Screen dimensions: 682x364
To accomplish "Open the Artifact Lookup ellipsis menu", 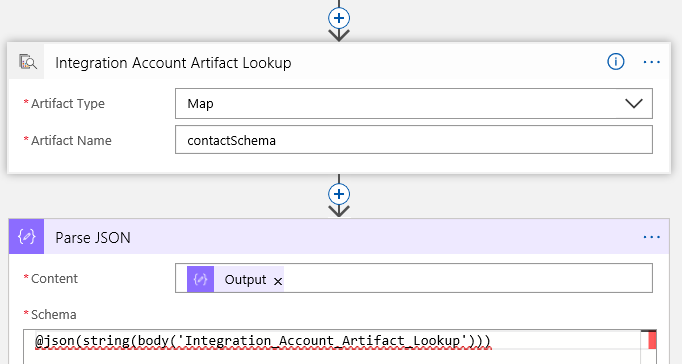I will click(651, 62).
